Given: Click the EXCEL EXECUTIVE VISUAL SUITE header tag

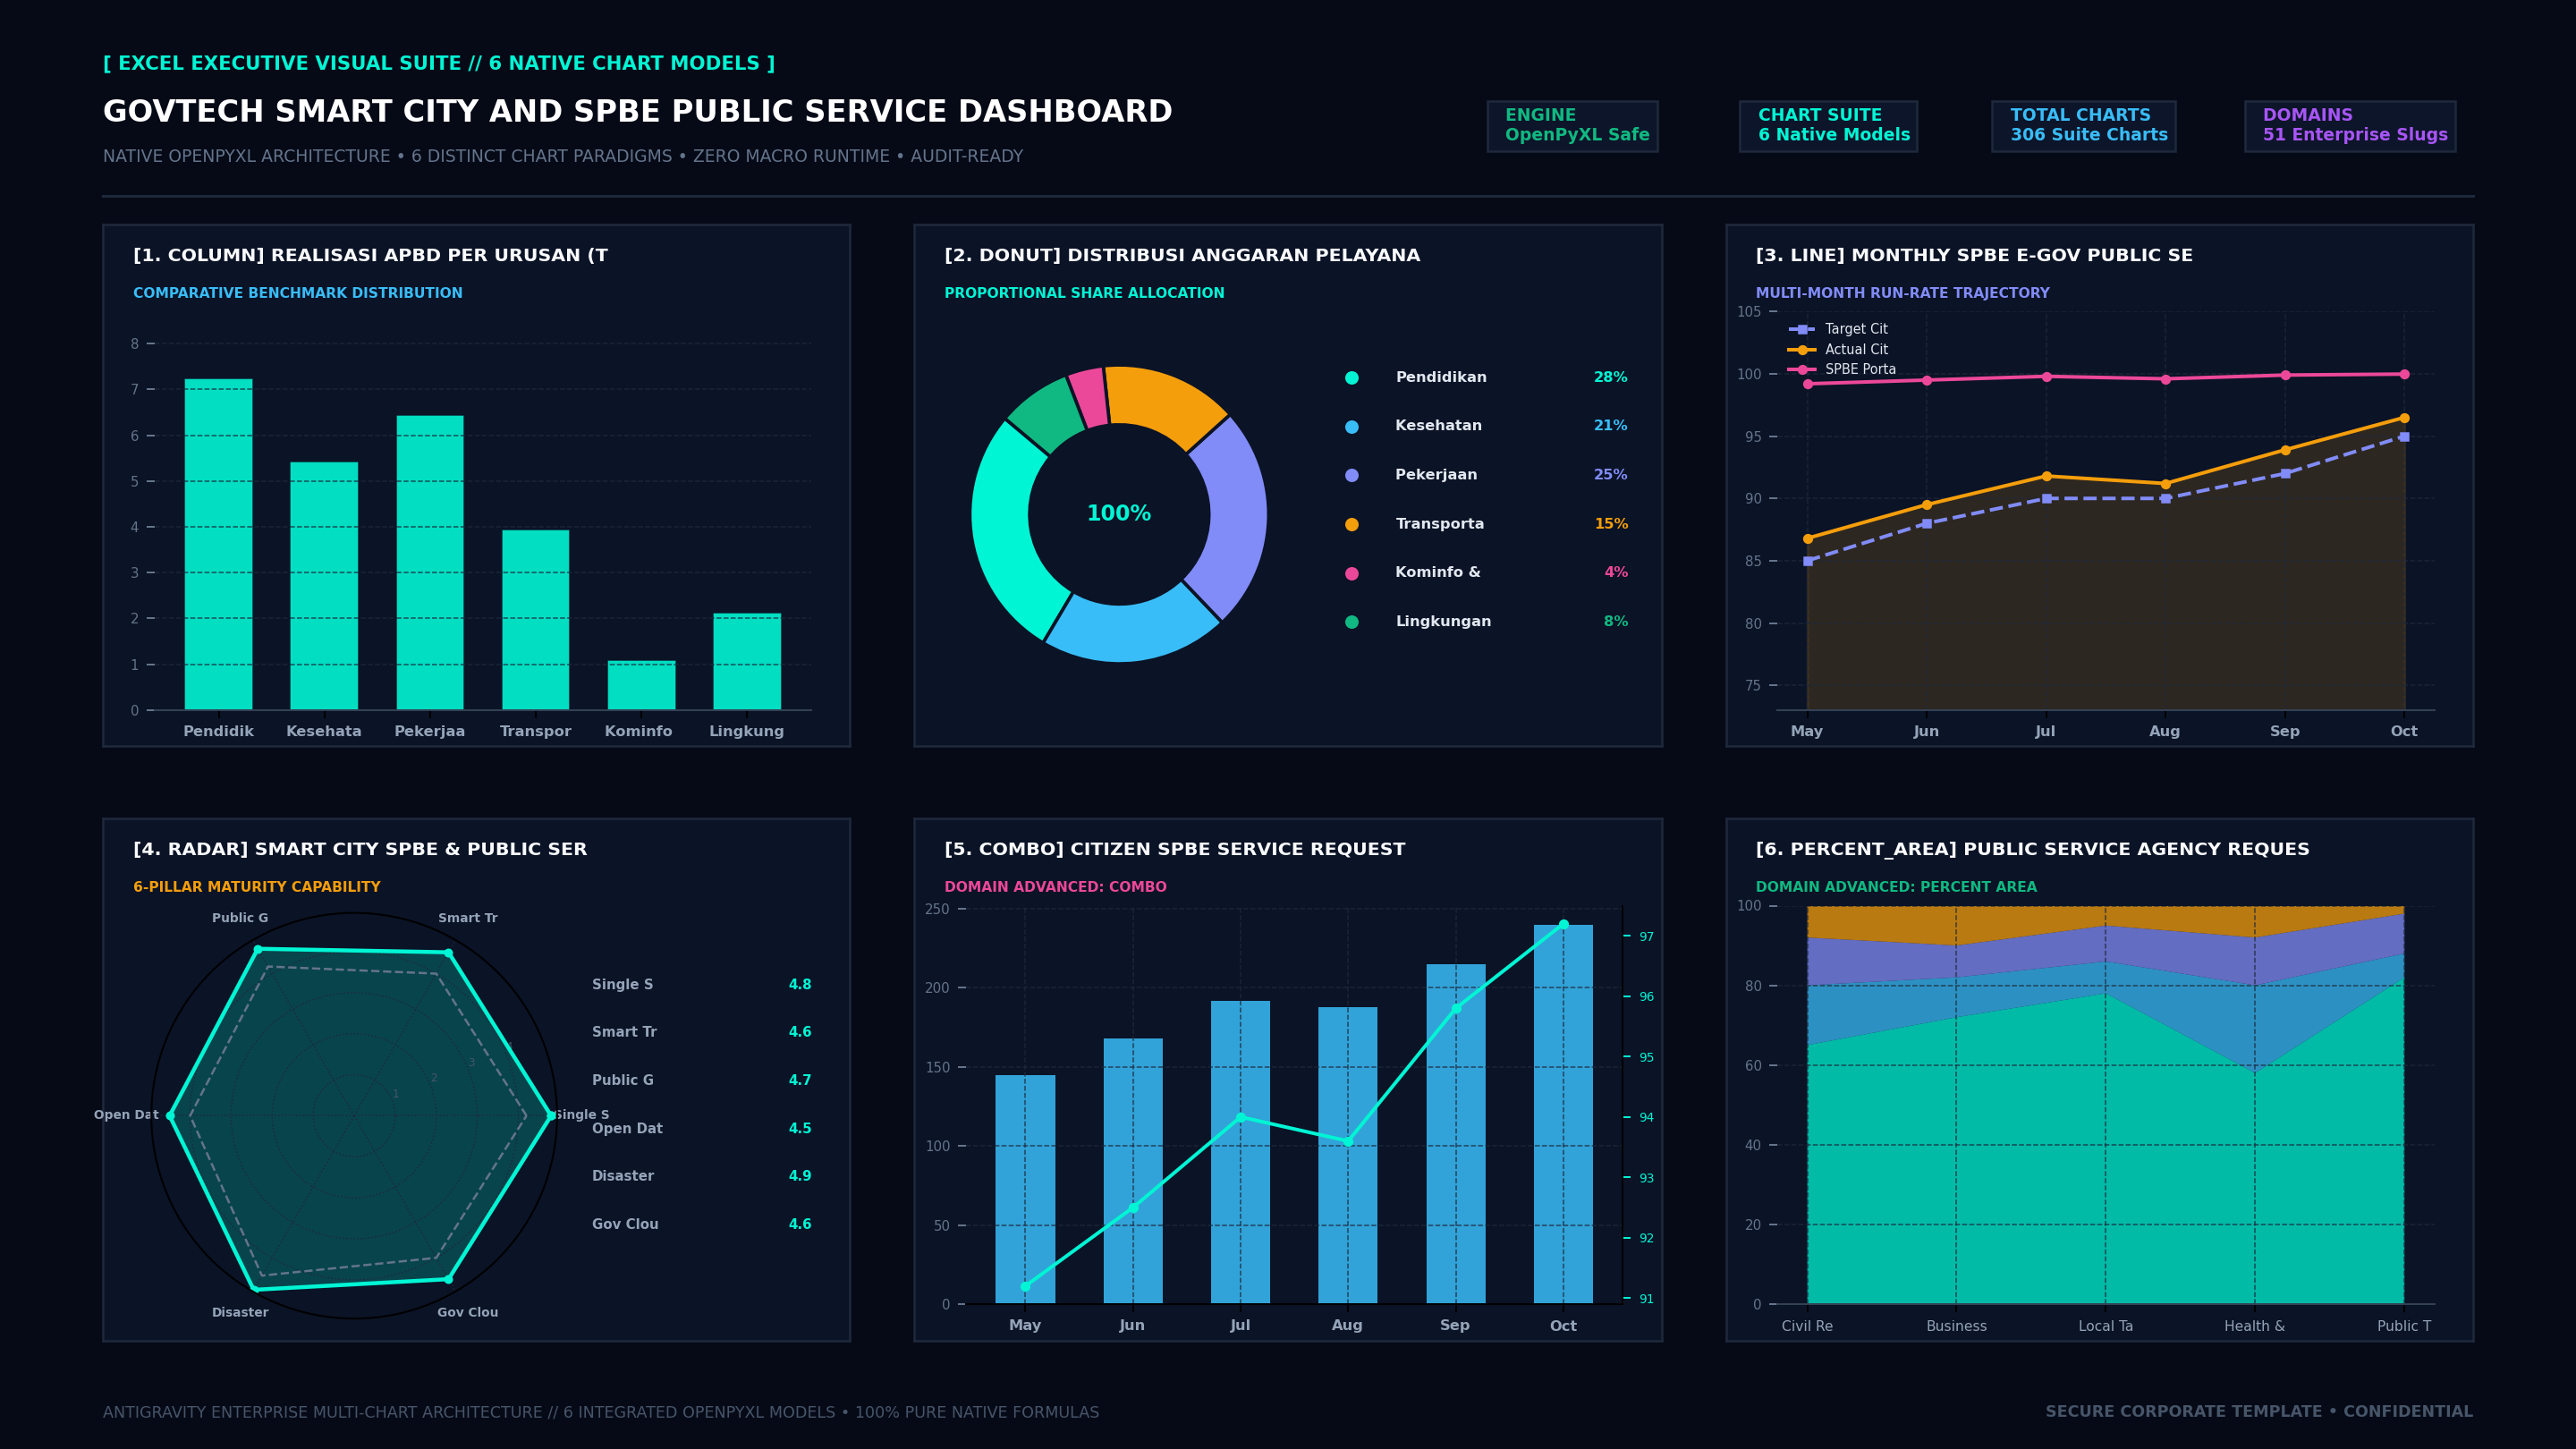Looking at the screenshot, I should tap(439, 64).
